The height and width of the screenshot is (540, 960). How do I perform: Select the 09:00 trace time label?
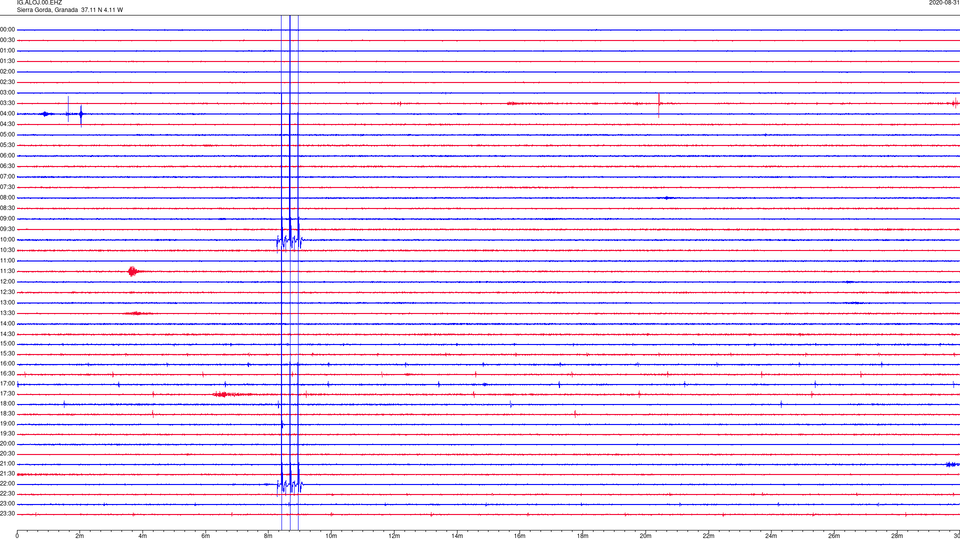click(x=7, y=218)
